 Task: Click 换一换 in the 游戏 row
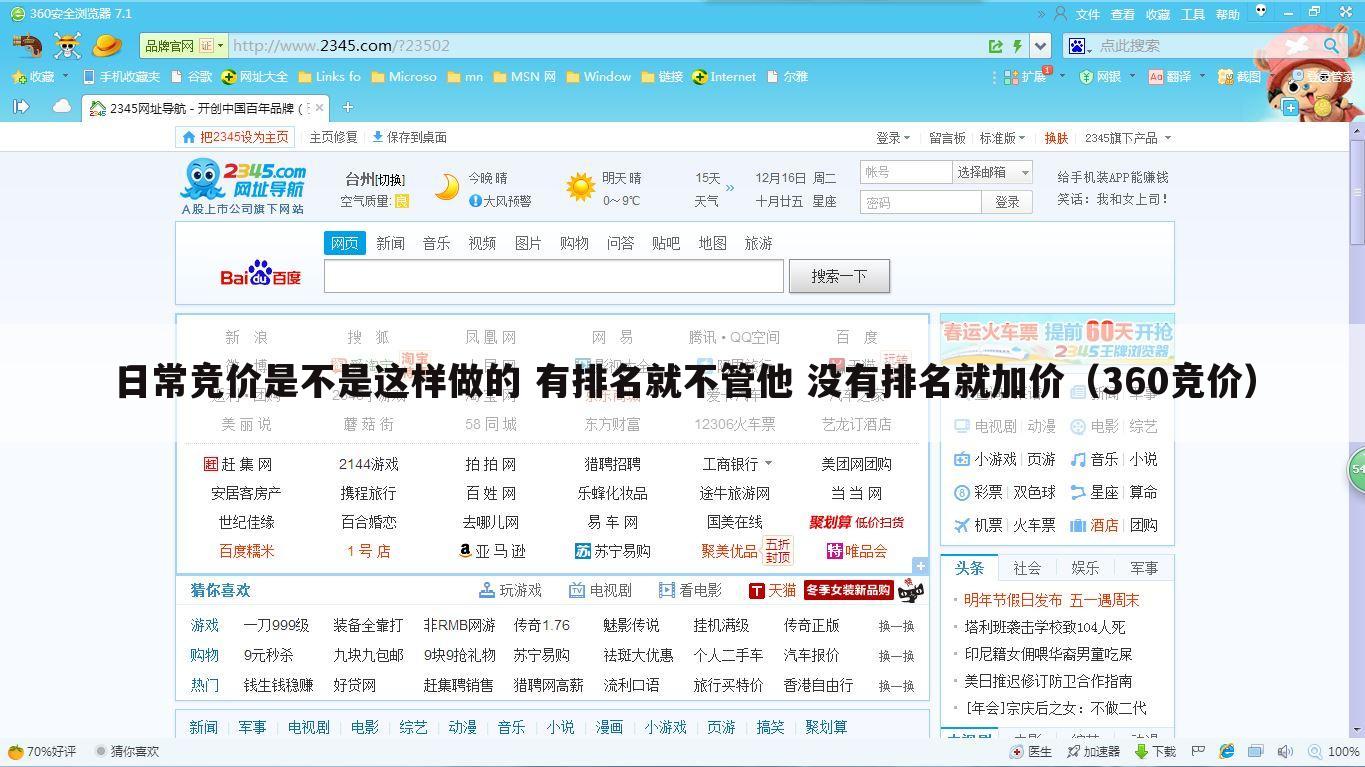(x=896, y=626)
